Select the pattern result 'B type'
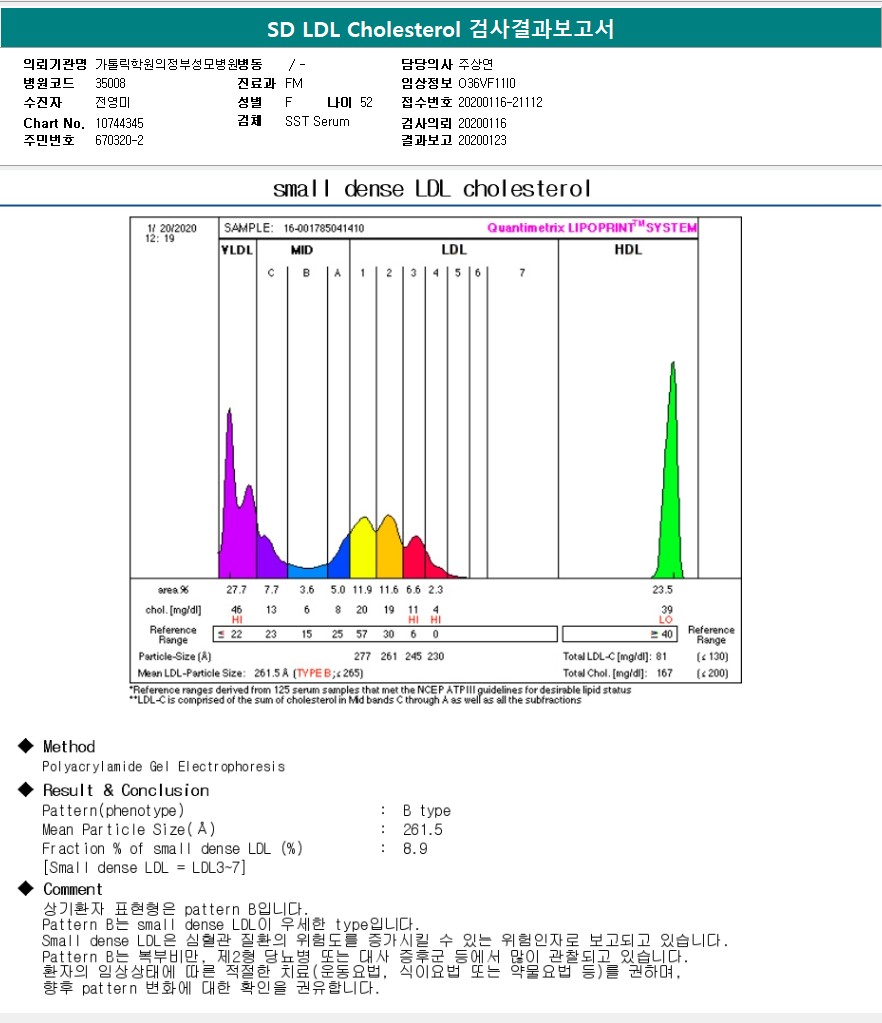Image resolution: width=882 pixels, height=1023 pixels. [427, 810]
